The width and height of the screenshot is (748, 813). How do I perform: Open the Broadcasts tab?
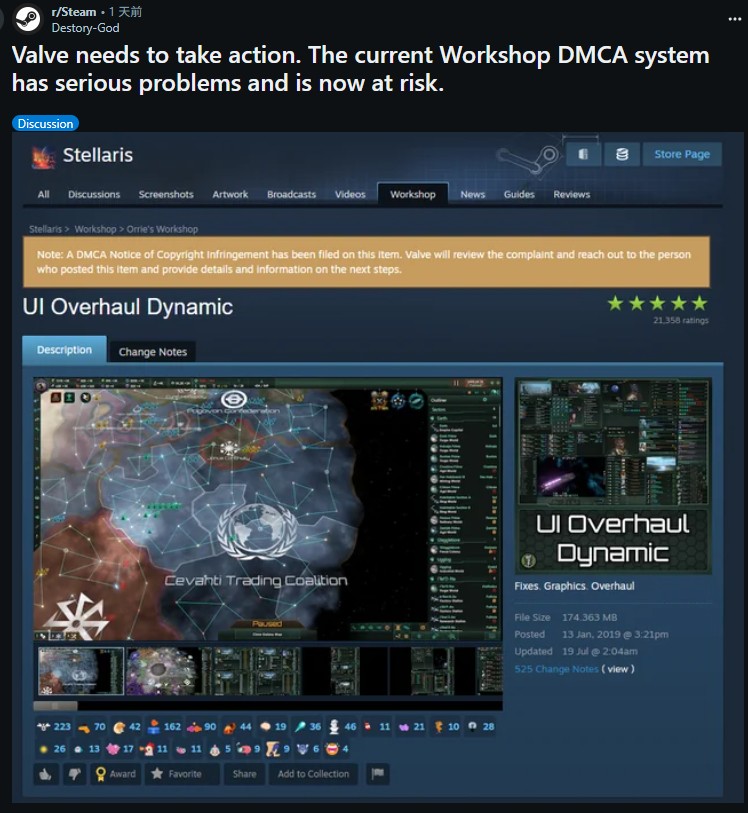(x=291, y=194)
